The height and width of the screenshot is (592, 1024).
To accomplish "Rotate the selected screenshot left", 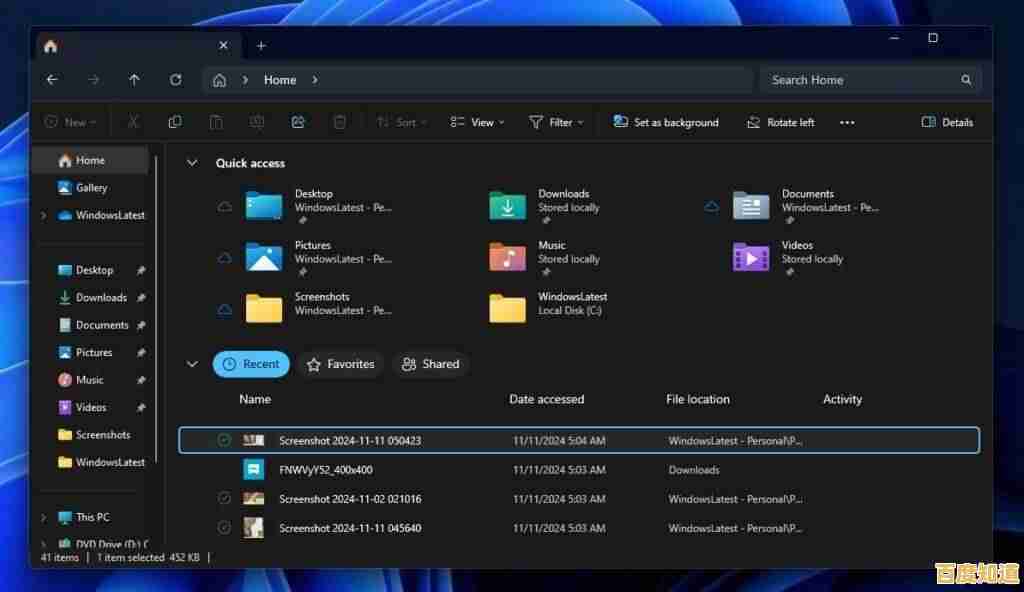I will click(781, 121).
